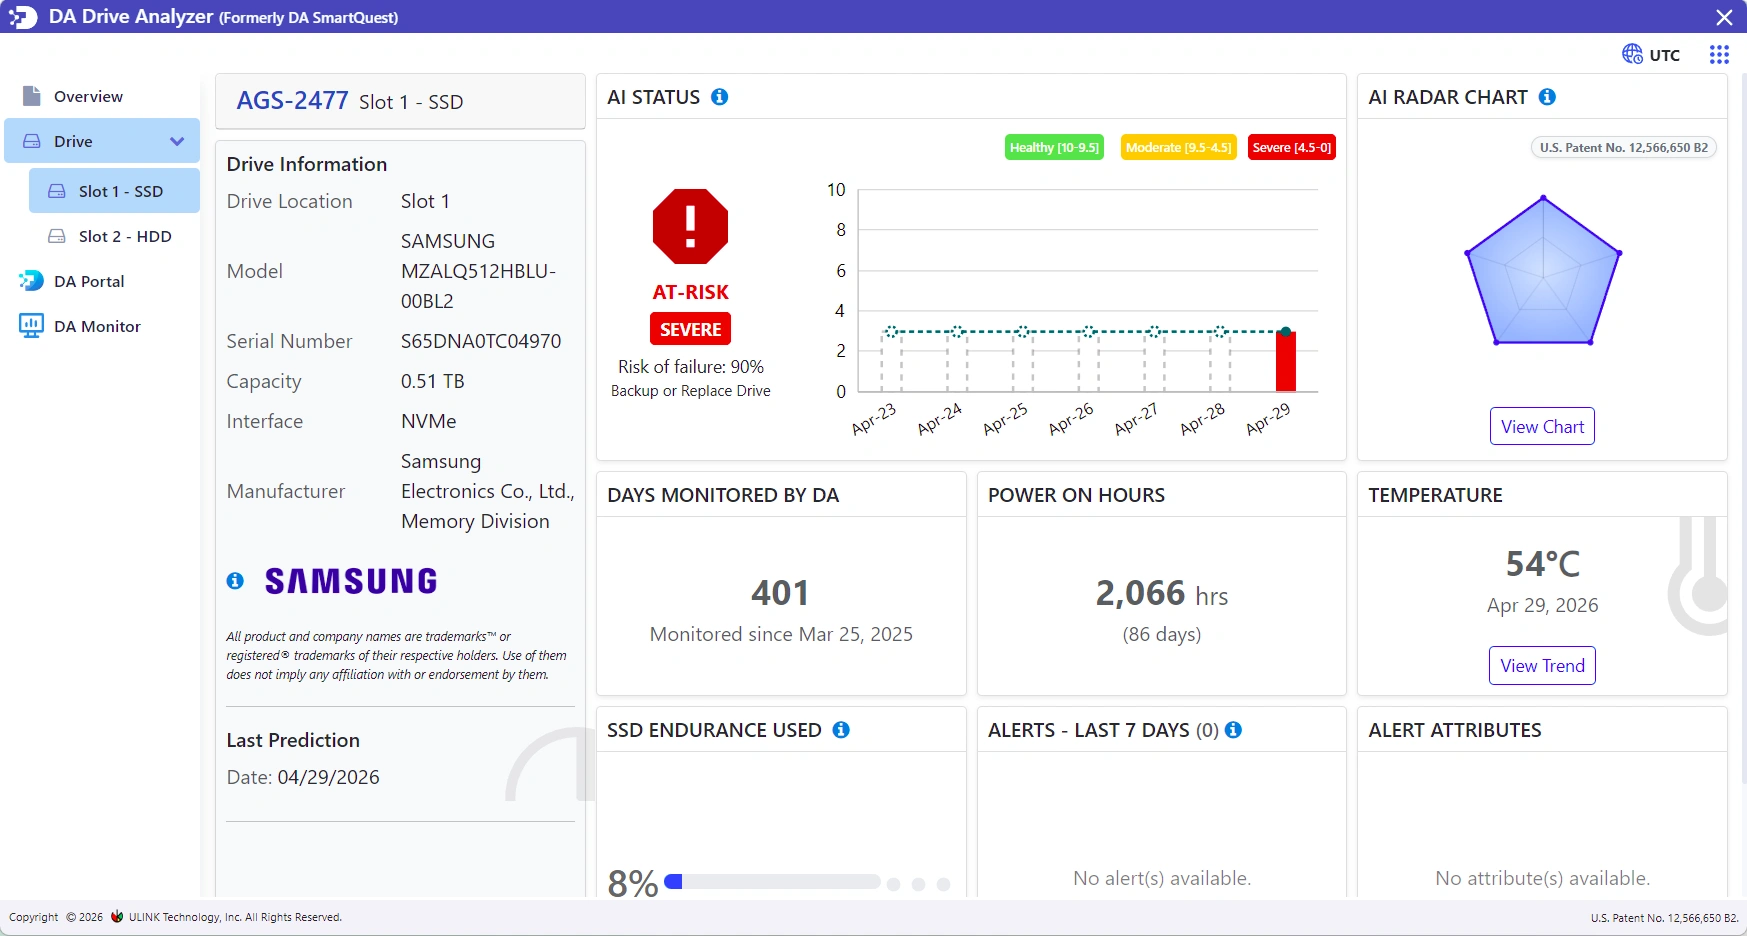Click the Drive icon in sidebar
Viewport: 1747px width, 936px height.
[32, 141]
